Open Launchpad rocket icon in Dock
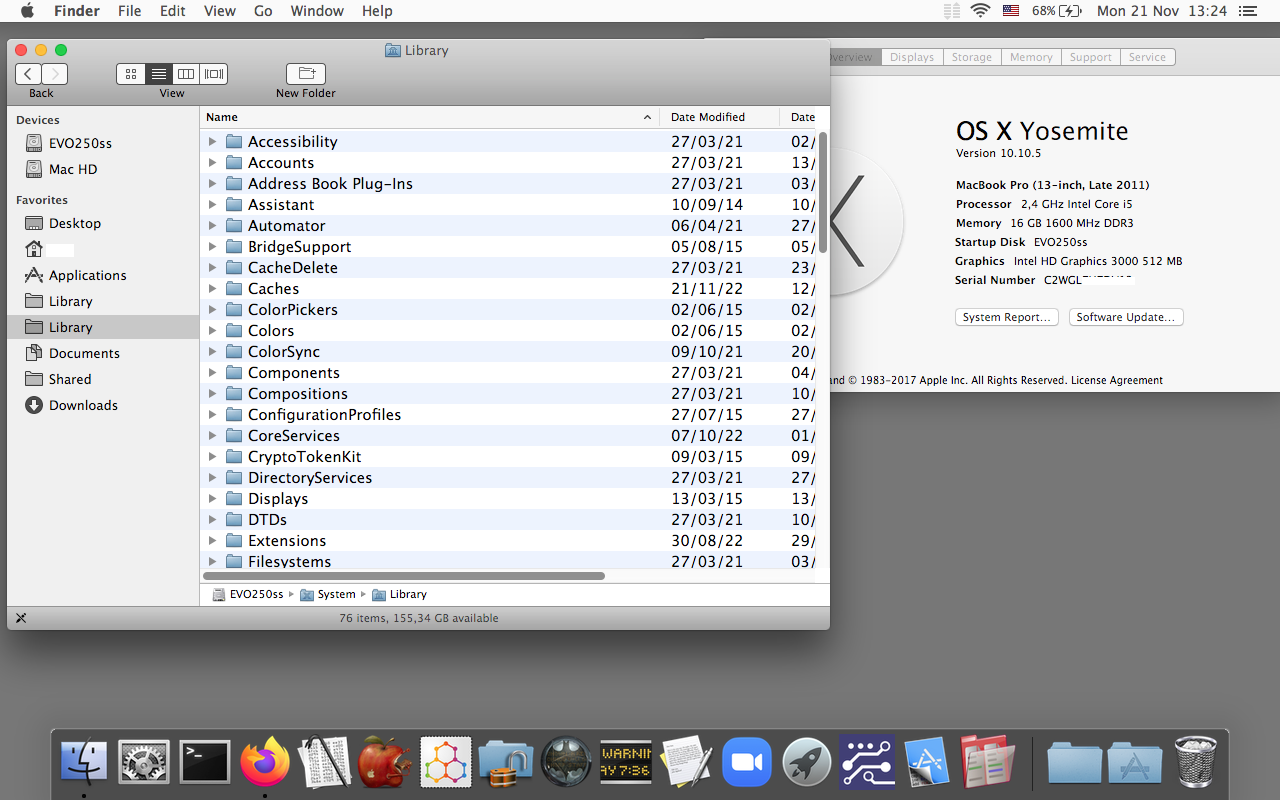This screenshot has height=800, width=1280. tap(807, 761)
